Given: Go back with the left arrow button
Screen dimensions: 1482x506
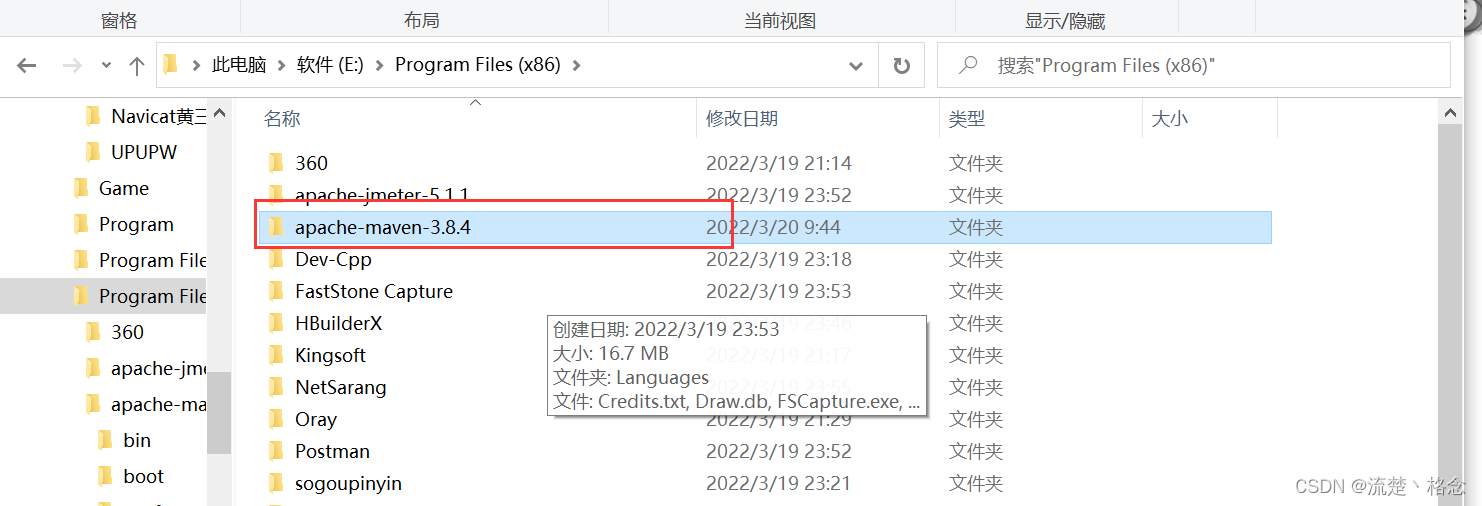Looking at the screenshot, I should [x=27, y=66].
